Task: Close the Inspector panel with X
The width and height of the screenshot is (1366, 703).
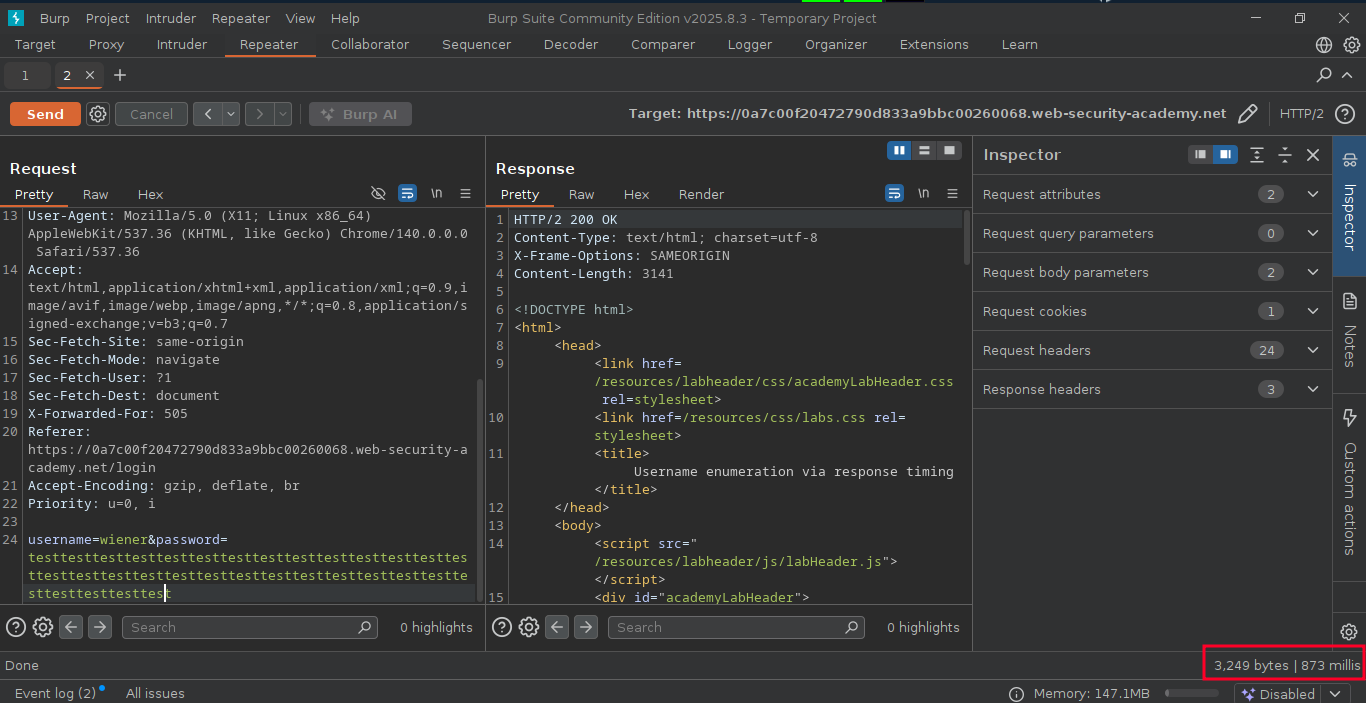Action: pos(1313,155)
